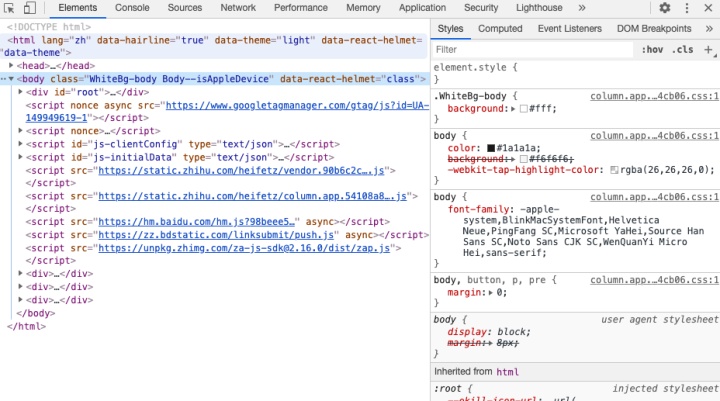Image resolution: width=720 pixels, height=401 pixels.
Task: Collapse the body element node
Action: coord(11,79)
